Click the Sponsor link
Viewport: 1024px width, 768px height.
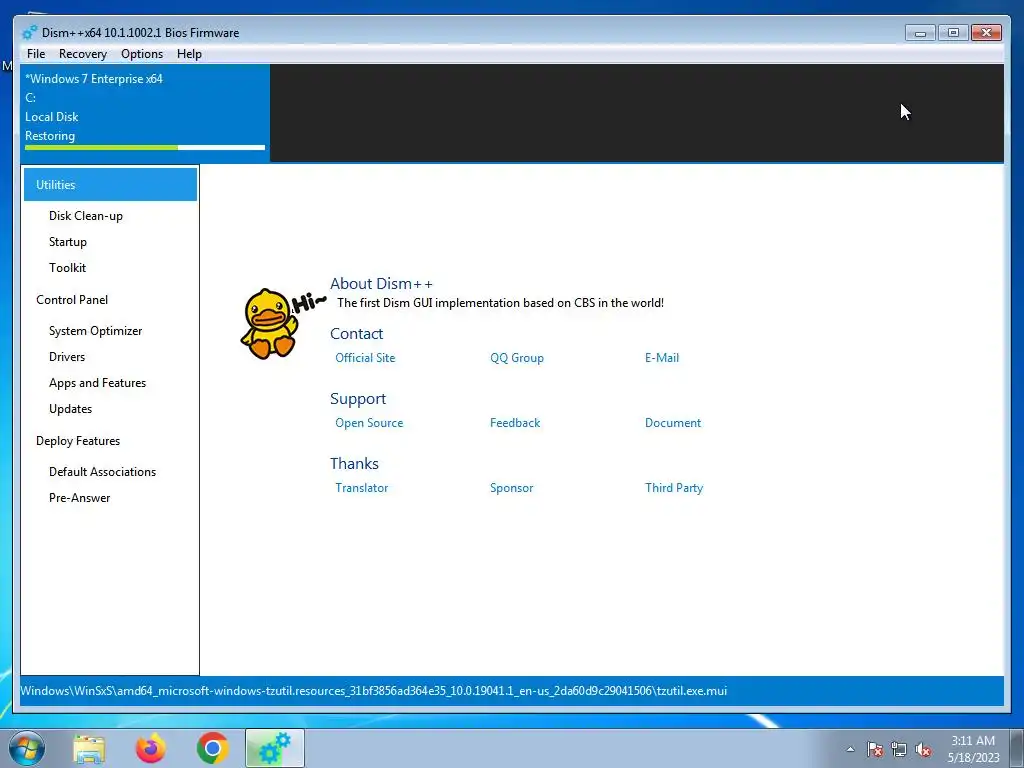click(x=511, y=488)
